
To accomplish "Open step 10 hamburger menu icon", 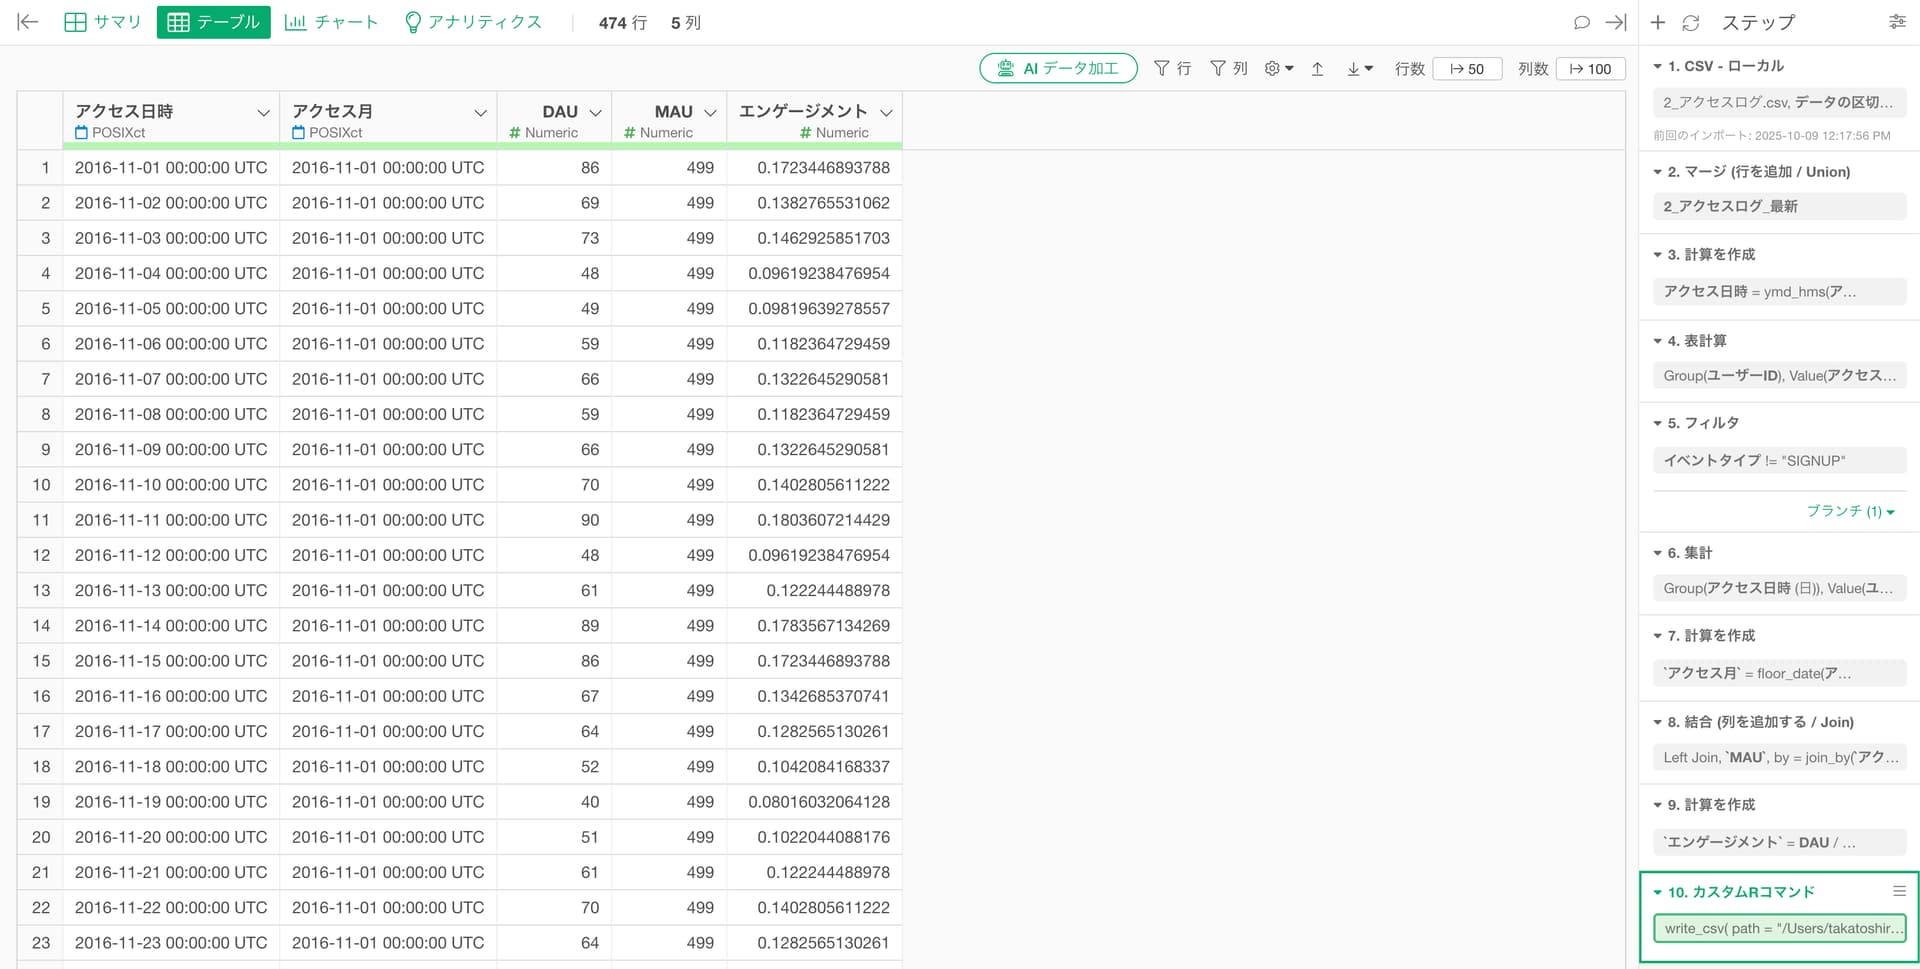I will coord(1899,891).
